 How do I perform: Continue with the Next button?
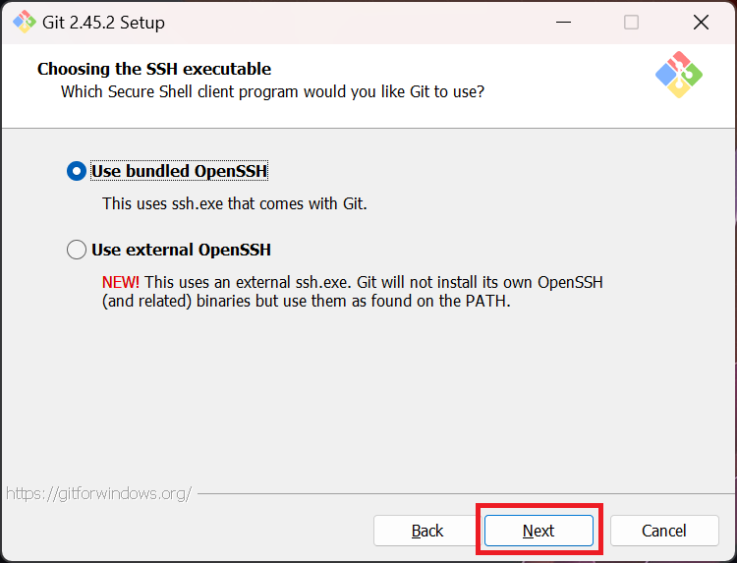(x=539, y=531)
